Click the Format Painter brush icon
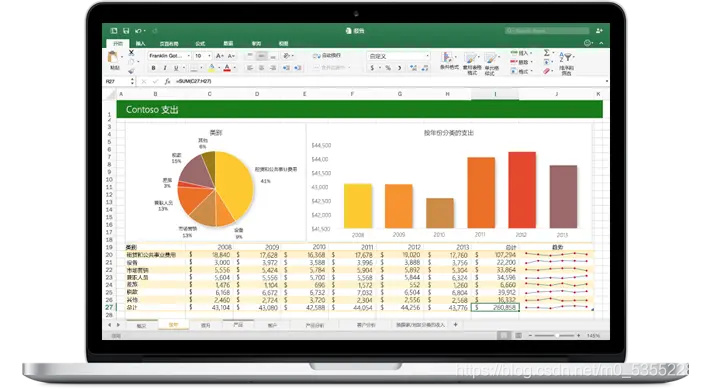Viewport: 713px width, 389px height. pos(131,71)
